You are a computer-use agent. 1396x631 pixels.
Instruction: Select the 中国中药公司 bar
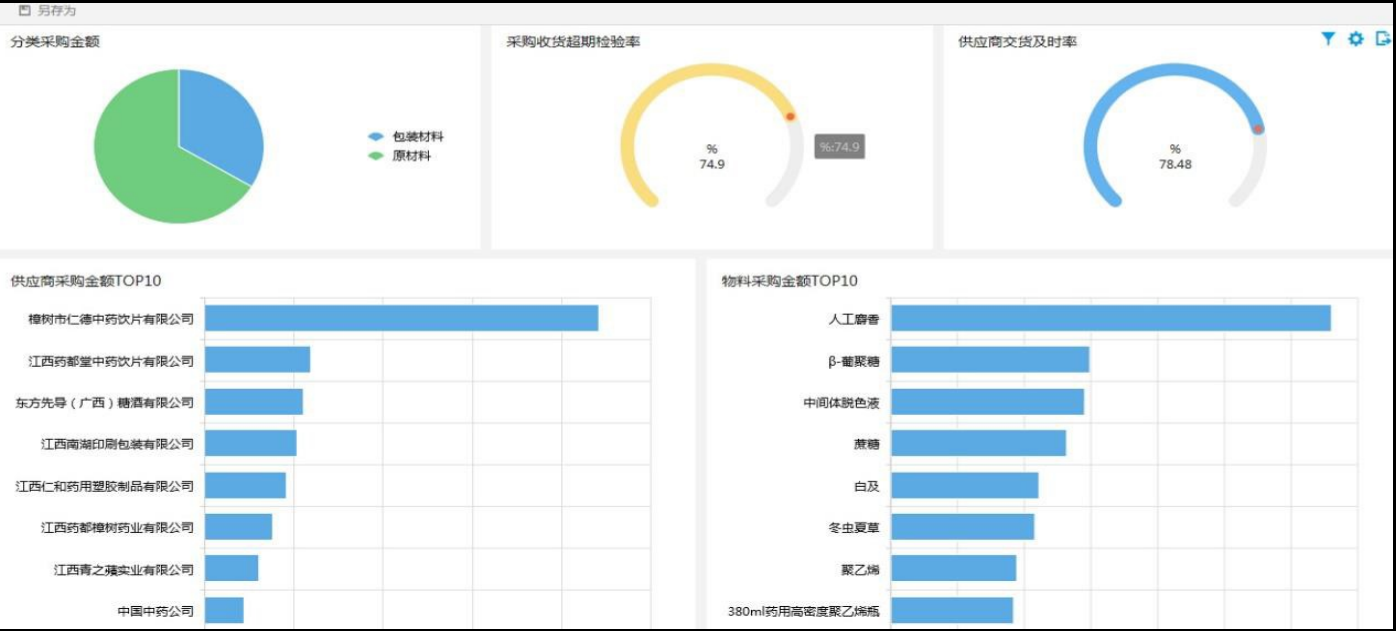pyautogui.click(x=224, y=610)
